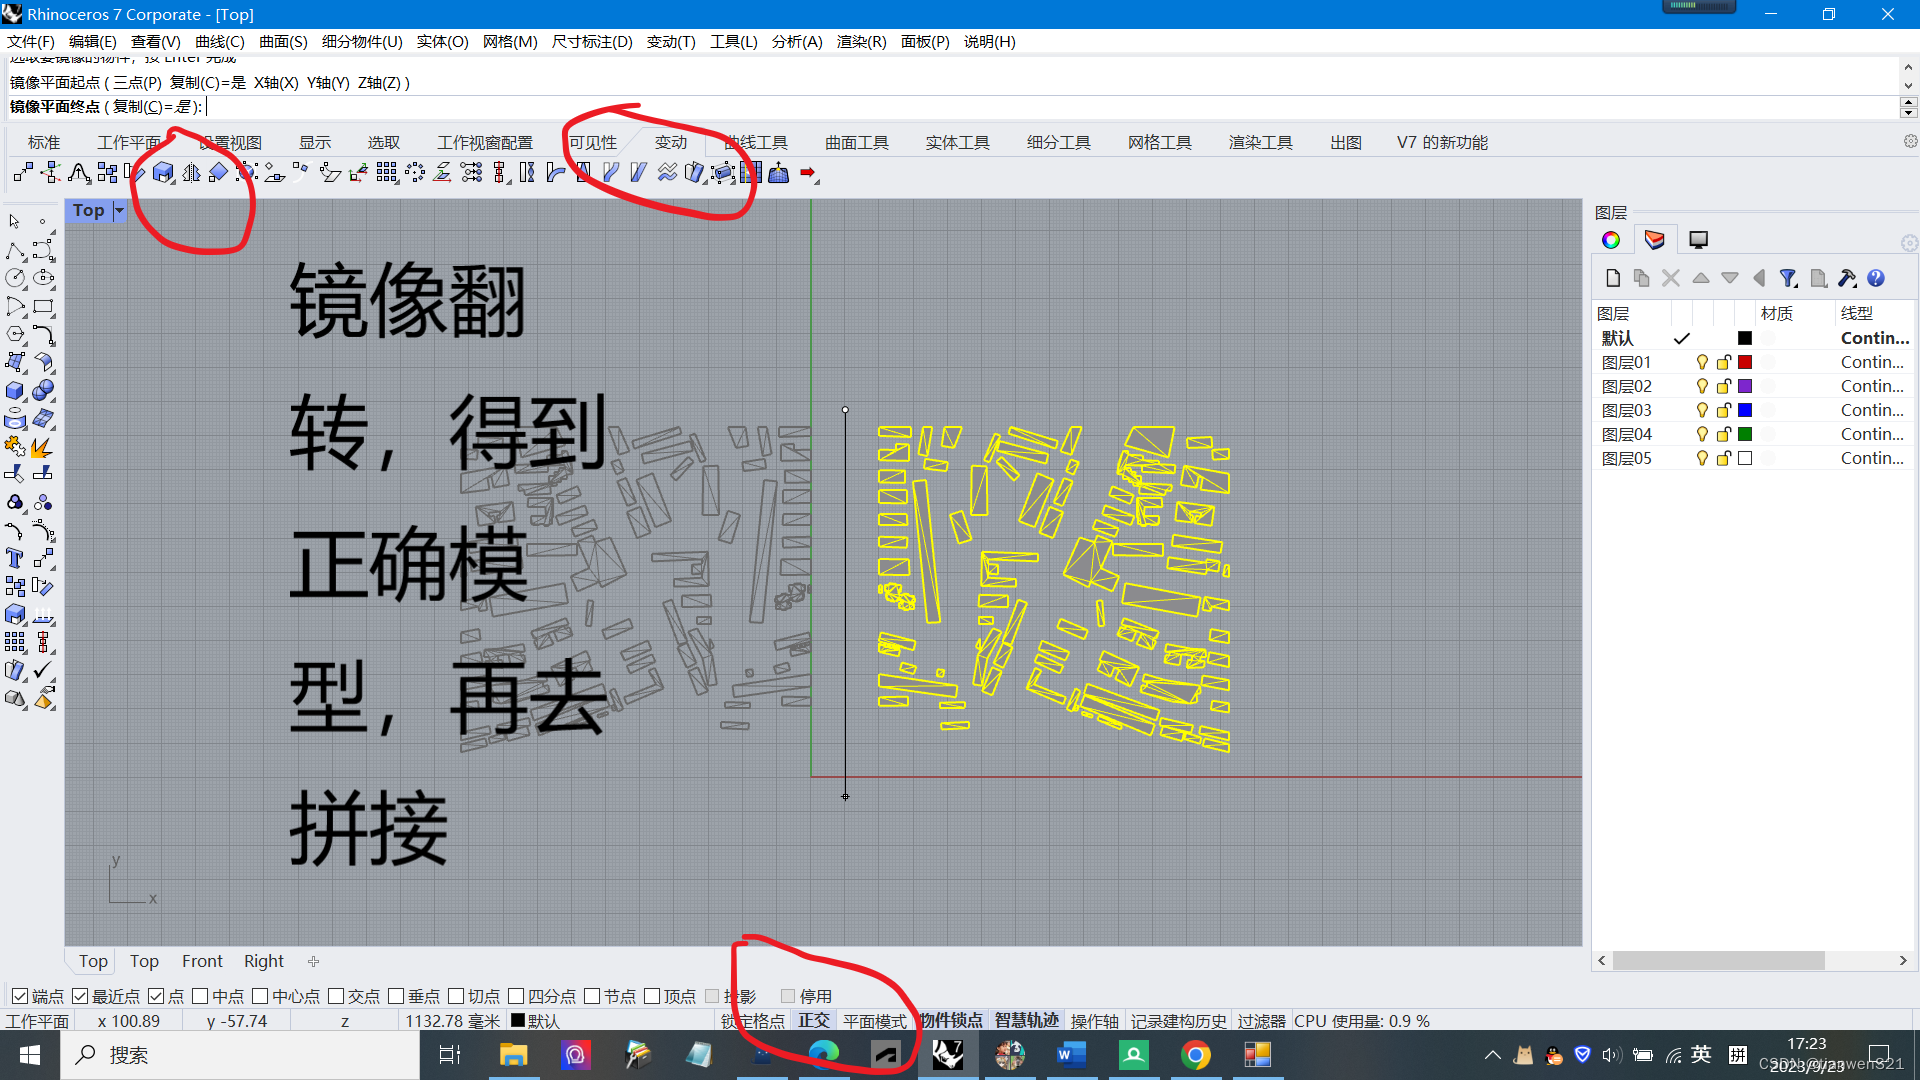
Task: Disable the 端点 osnap checkbox
Action: pyautogui.click(x=20, y=997)
